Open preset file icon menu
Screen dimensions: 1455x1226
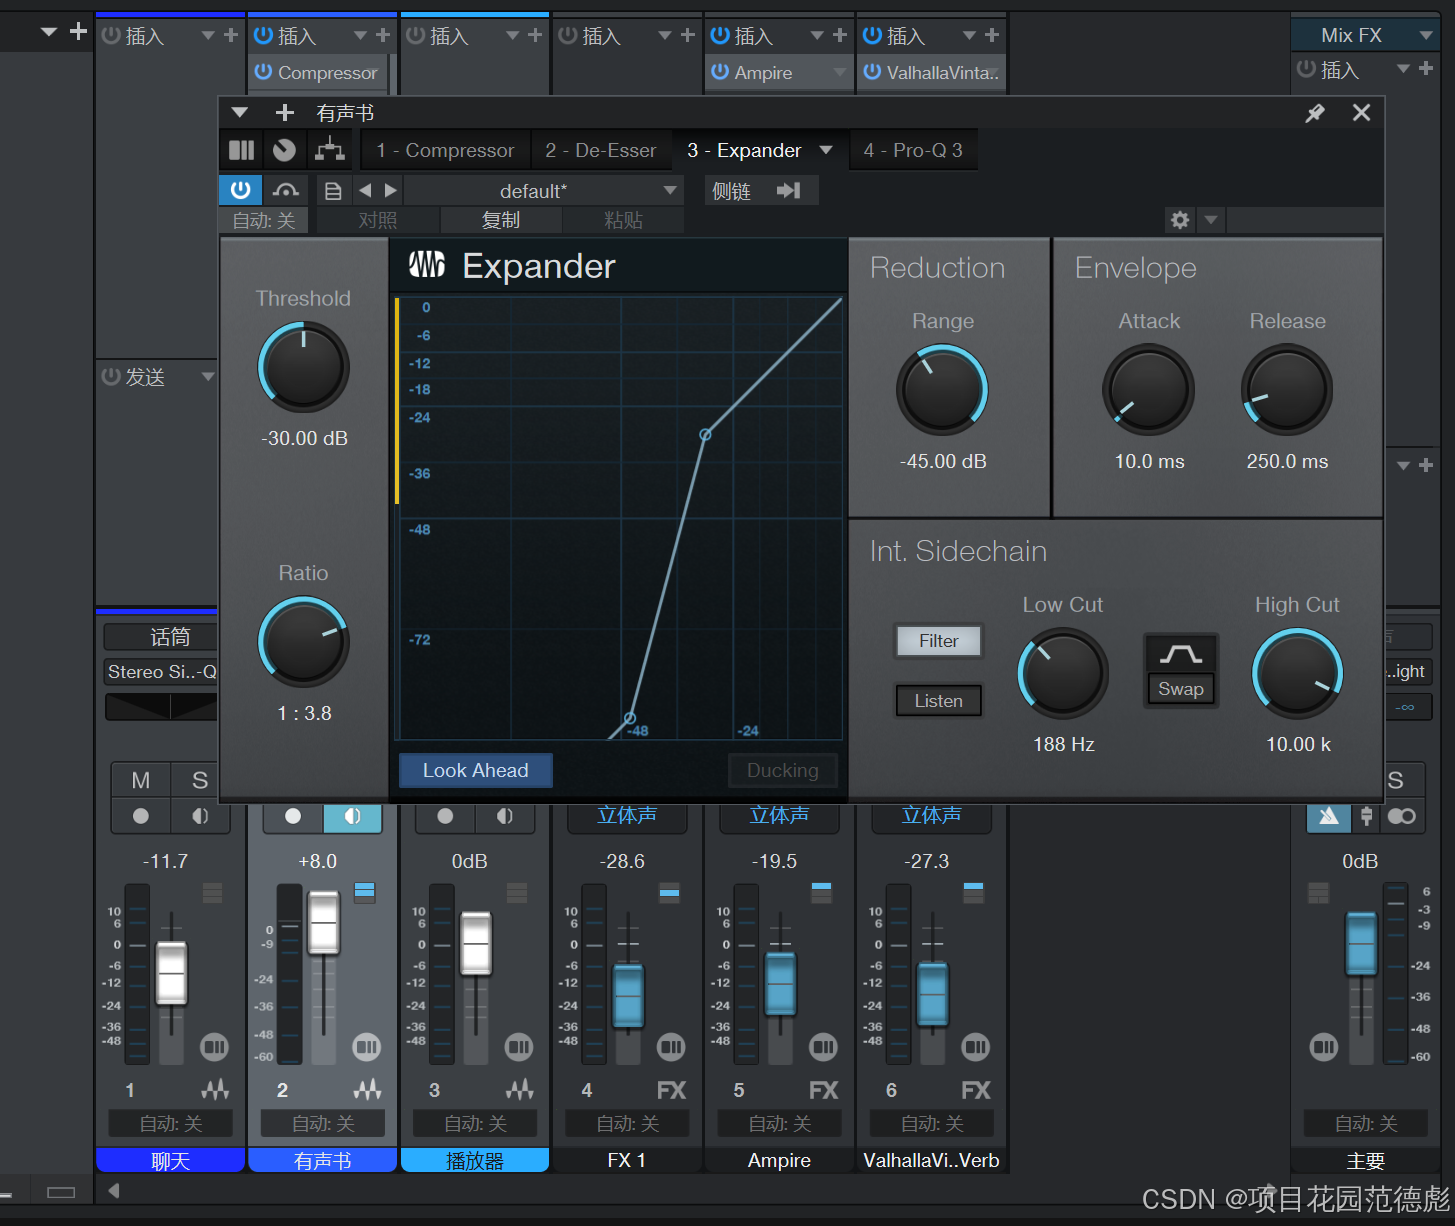[x=333, y=190]
